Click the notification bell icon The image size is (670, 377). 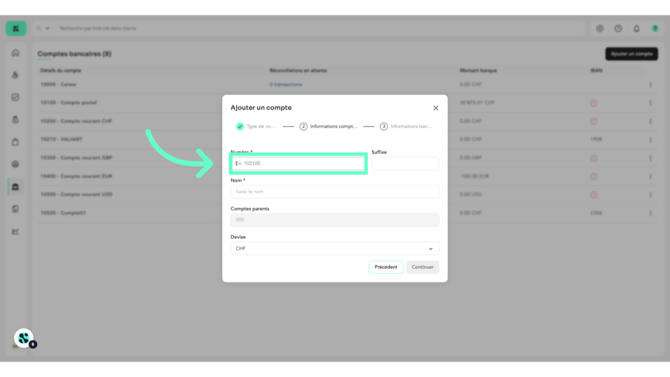pos(636,29)
